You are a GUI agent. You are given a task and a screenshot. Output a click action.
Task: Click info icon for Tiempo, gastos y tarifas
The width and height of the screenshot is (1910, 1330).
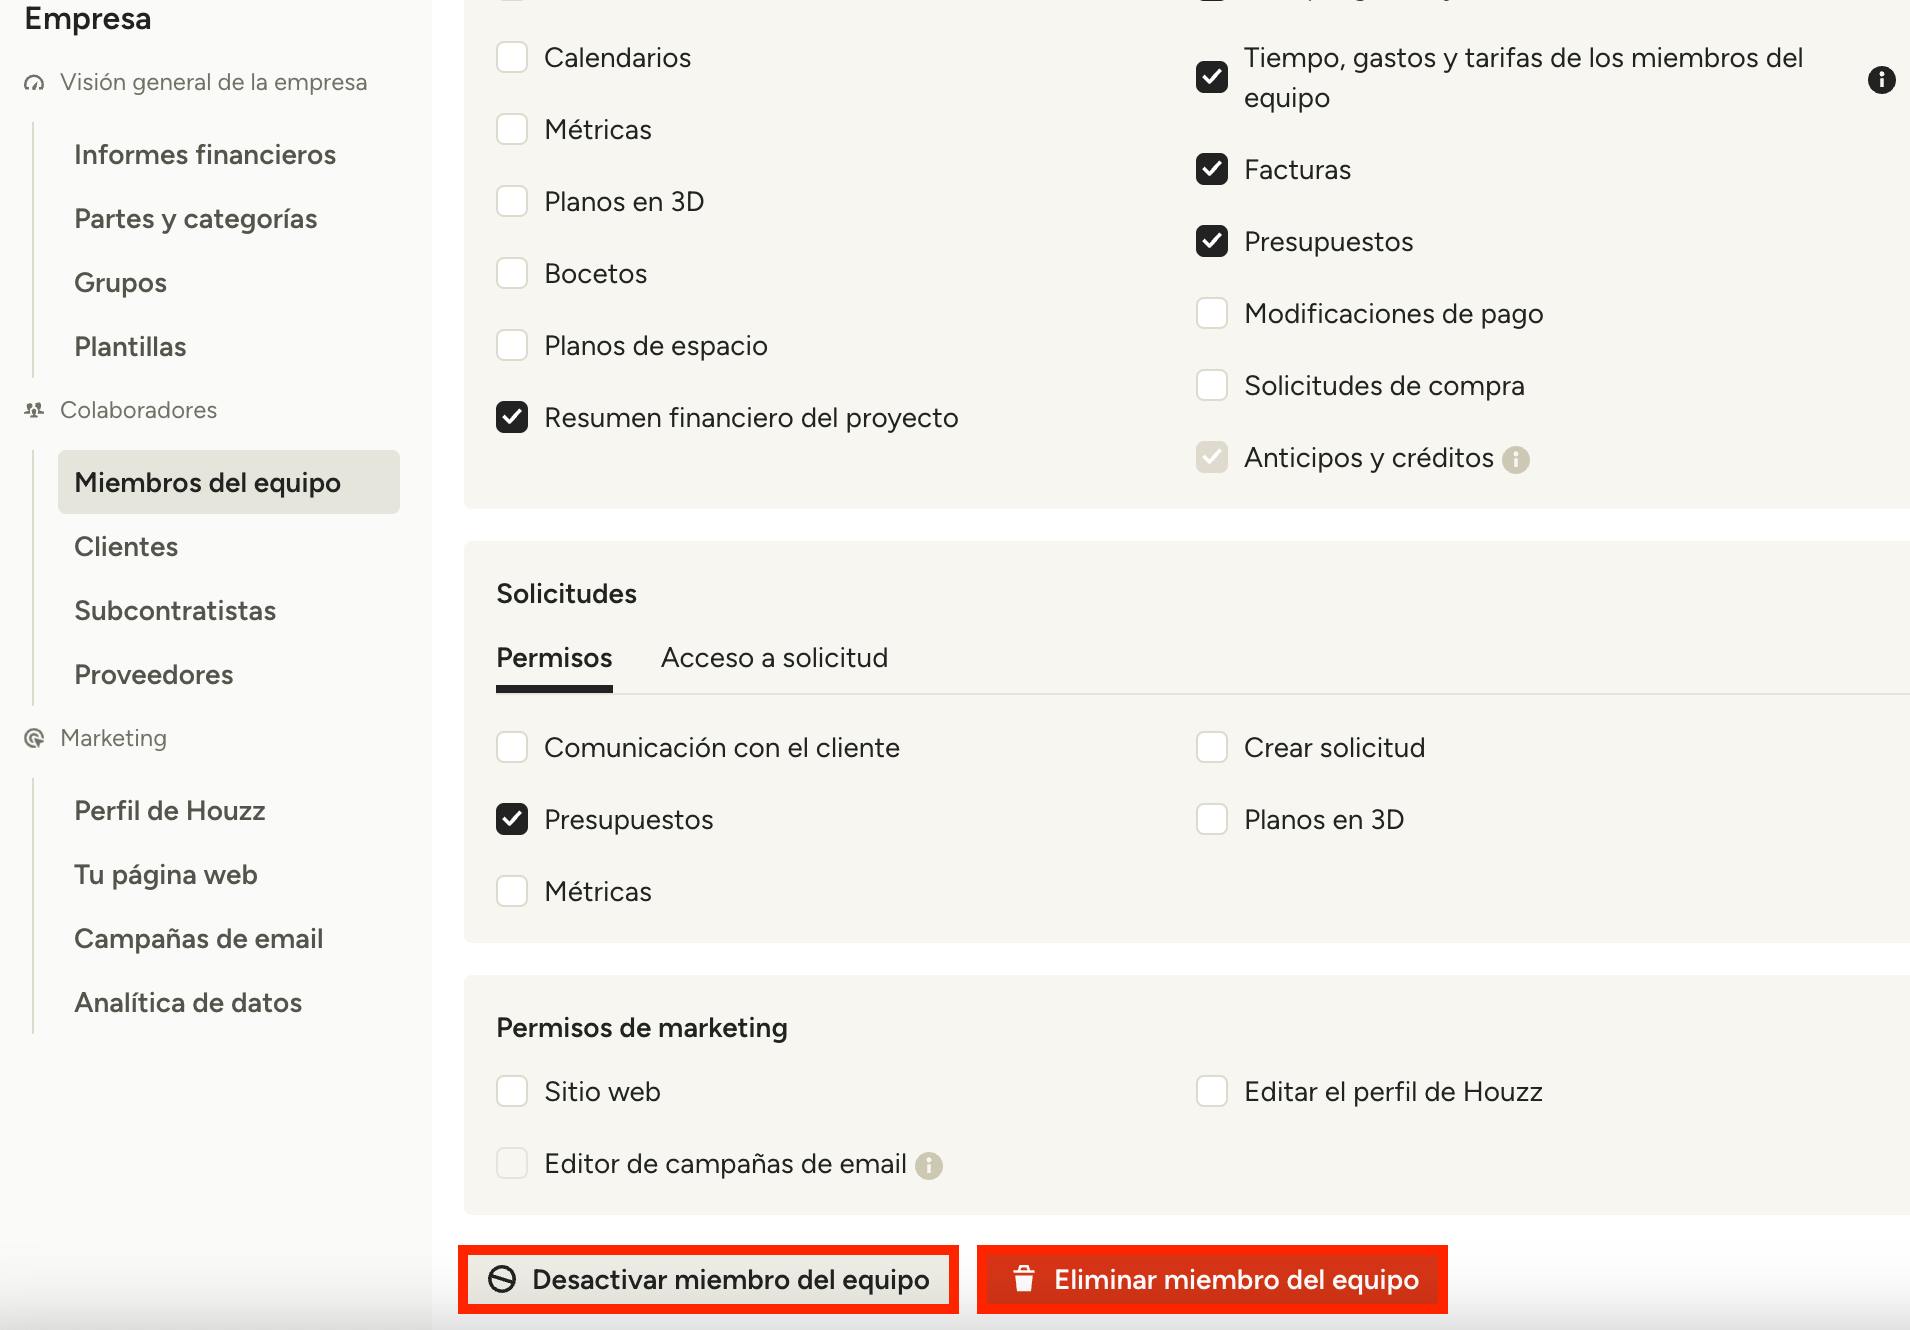coord(1881,79)
